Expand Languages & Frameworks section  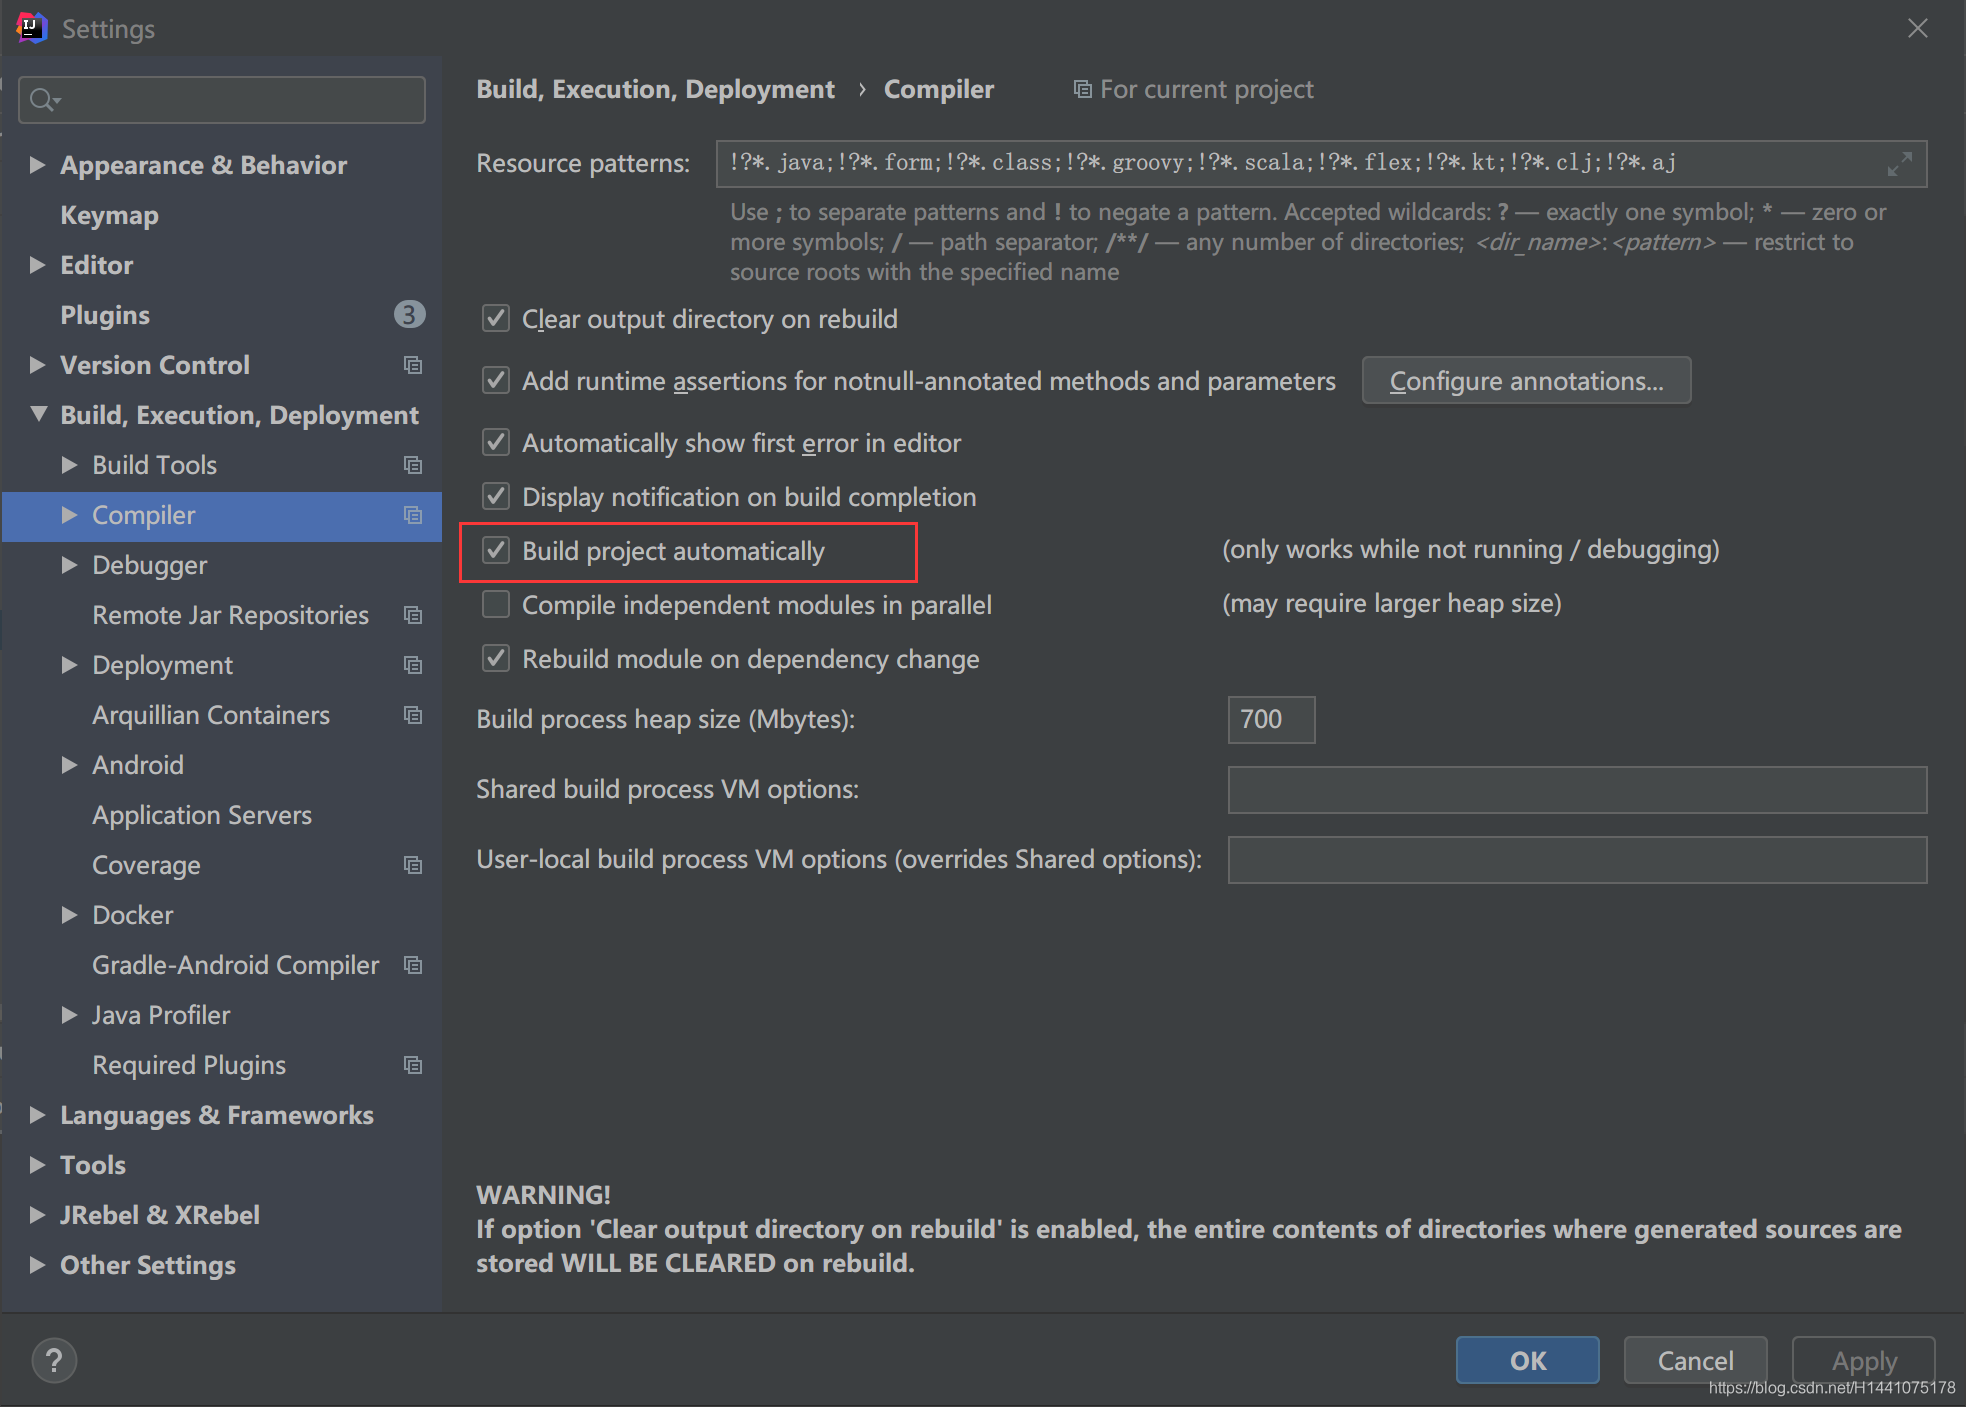click(x=37, y=1115)
